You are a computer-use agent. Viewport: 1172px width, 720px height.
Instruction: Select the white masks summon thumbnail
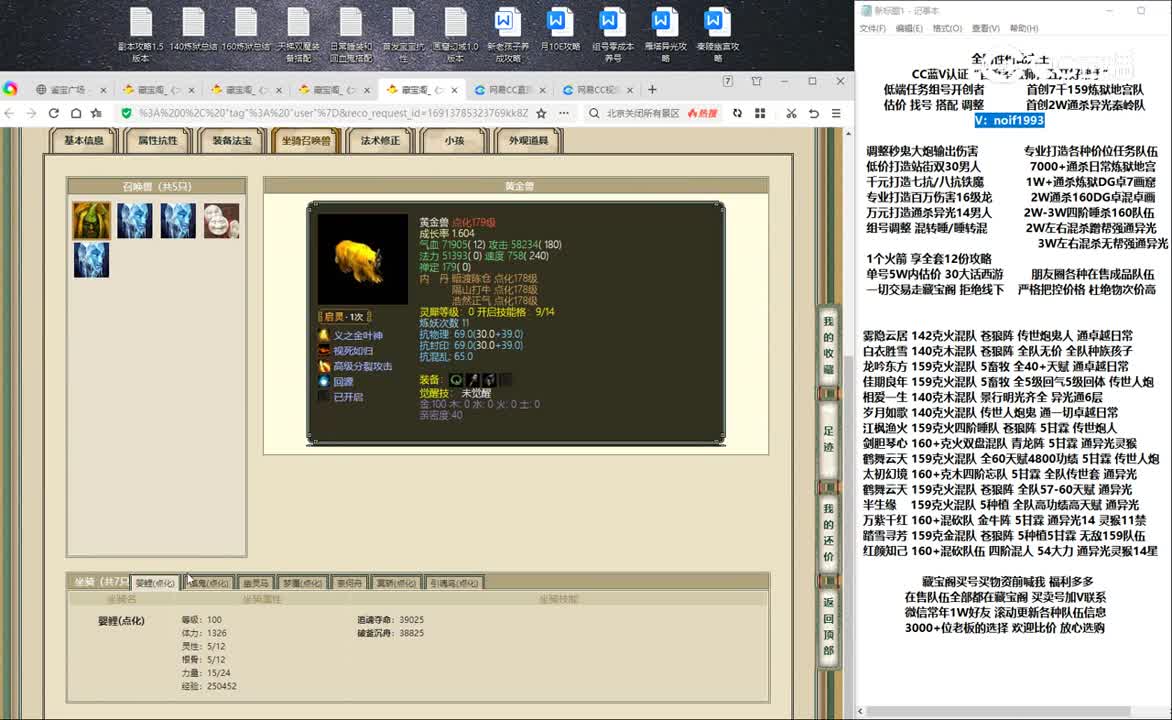tap(221, 221)
